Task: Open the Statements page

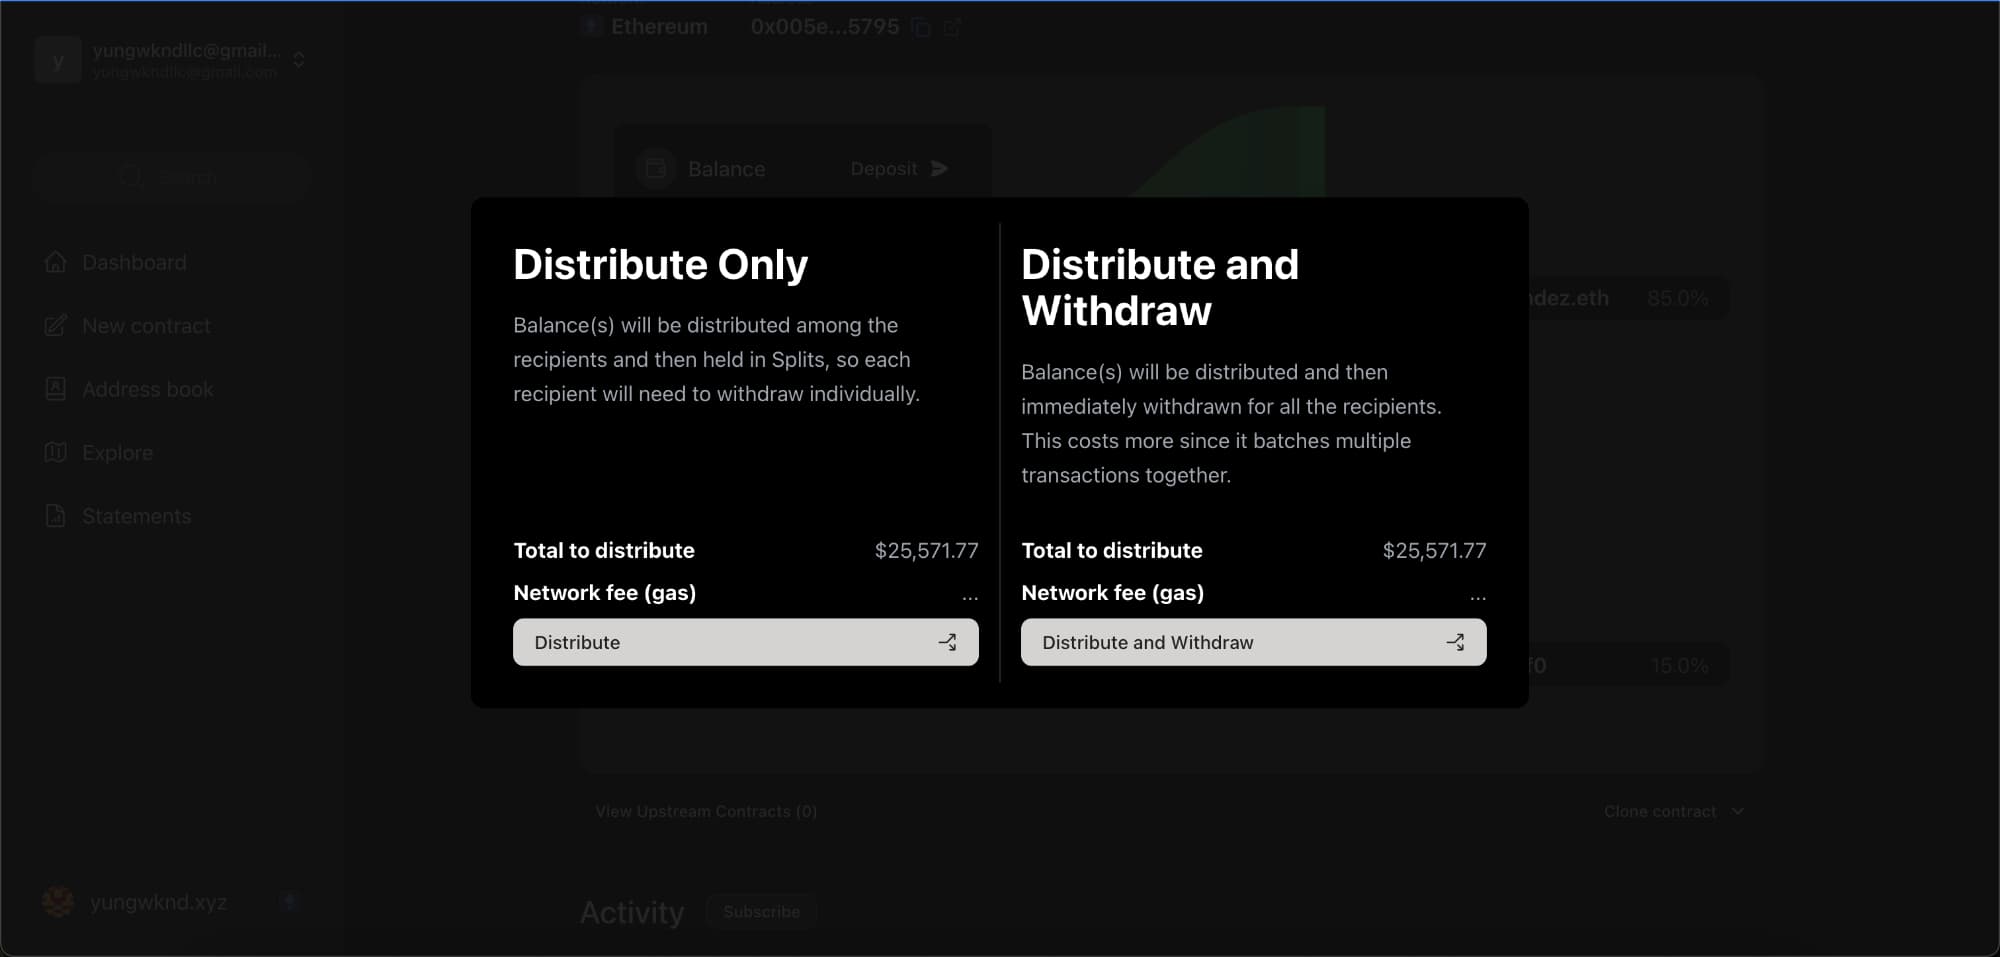Action: pyautogui.click(x=136, y=516)
